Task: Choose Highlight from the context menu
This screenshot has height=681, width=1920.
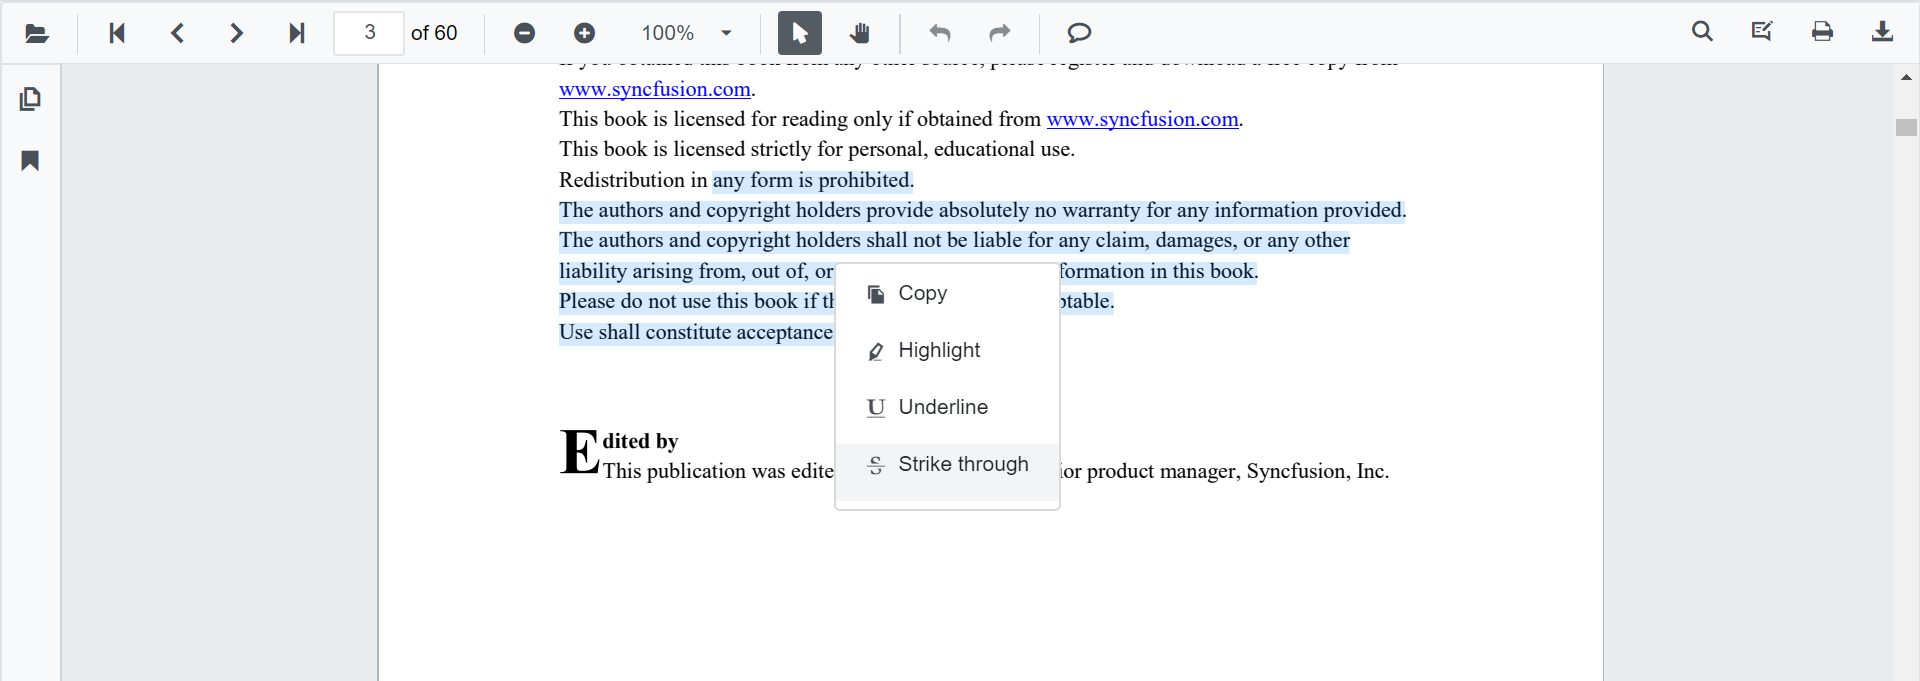Action: pos(947,350)
